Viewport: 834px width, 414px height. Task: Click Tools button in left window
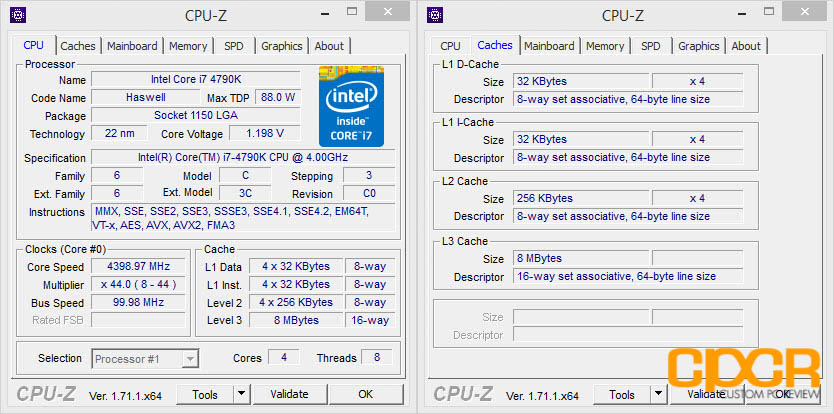pyautogui.click(x=205, y=394)
